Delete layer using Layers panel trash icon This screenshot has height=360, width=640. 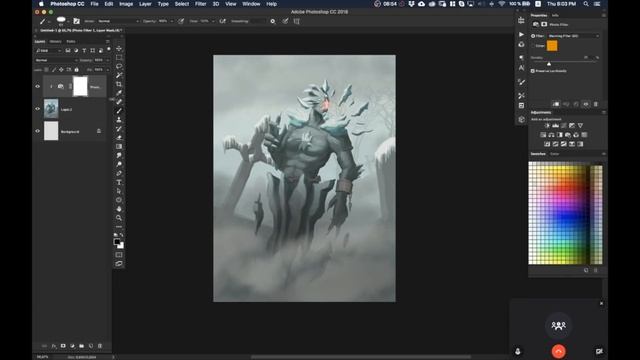pyautogui.click(x=100, y=346)
